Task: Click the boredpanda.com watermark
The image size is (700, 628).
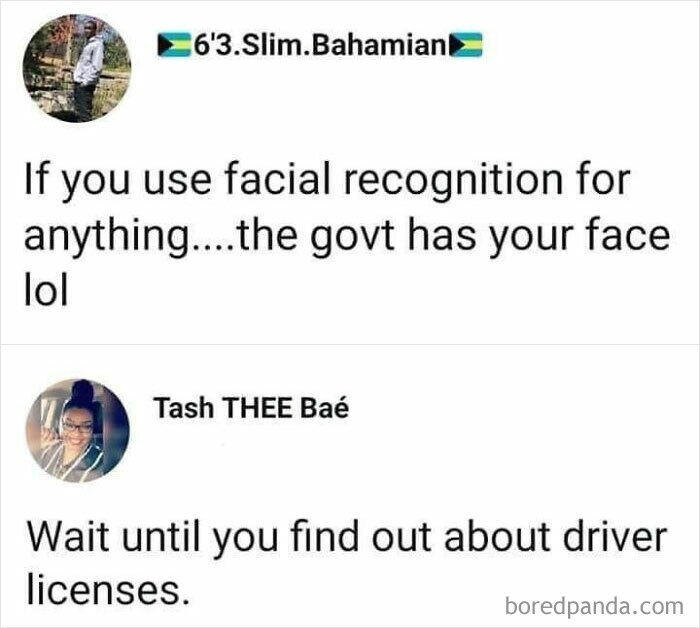Action: (594, 606)
